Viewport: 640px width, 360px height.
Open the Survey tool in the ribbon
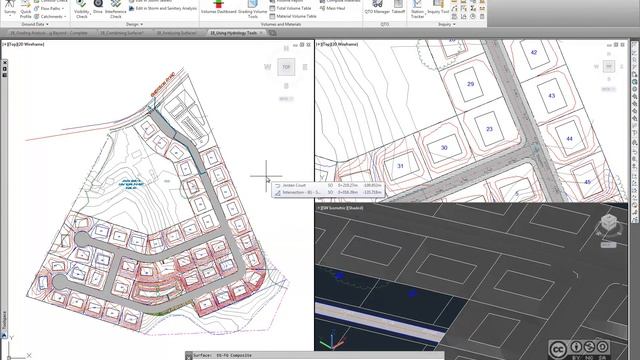click(x=10, y=8)
